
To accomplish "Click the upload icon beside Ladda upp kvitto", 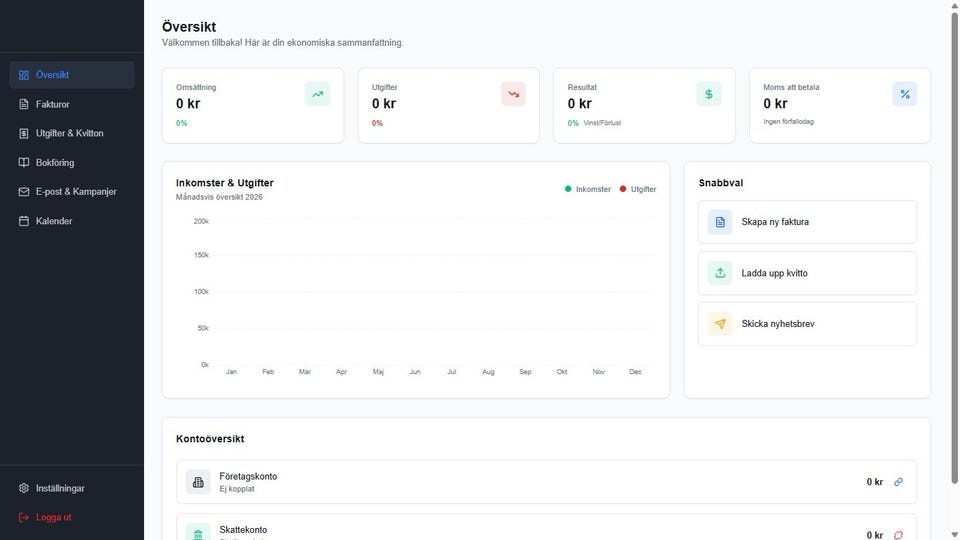I will coord(720,273).
